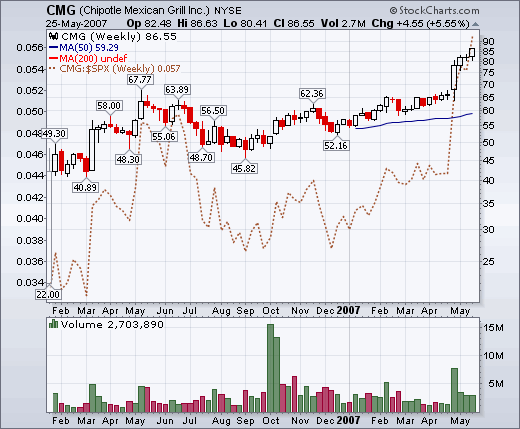520x429 pixels.
Task: Click the 63.89 price label
Action: pos(177,90)
